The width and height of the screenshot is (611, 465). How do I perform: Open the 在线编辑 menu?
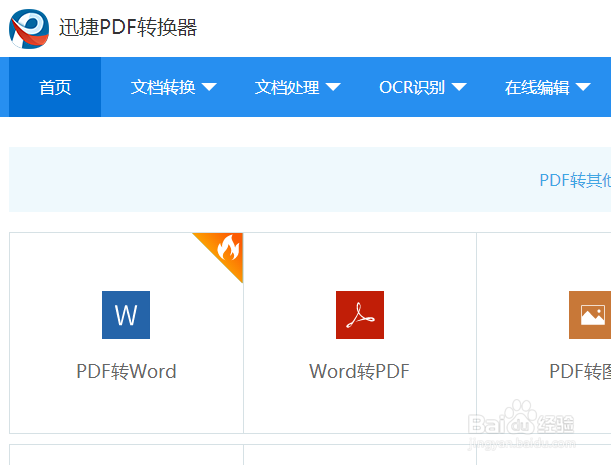(x=548, y=87)
